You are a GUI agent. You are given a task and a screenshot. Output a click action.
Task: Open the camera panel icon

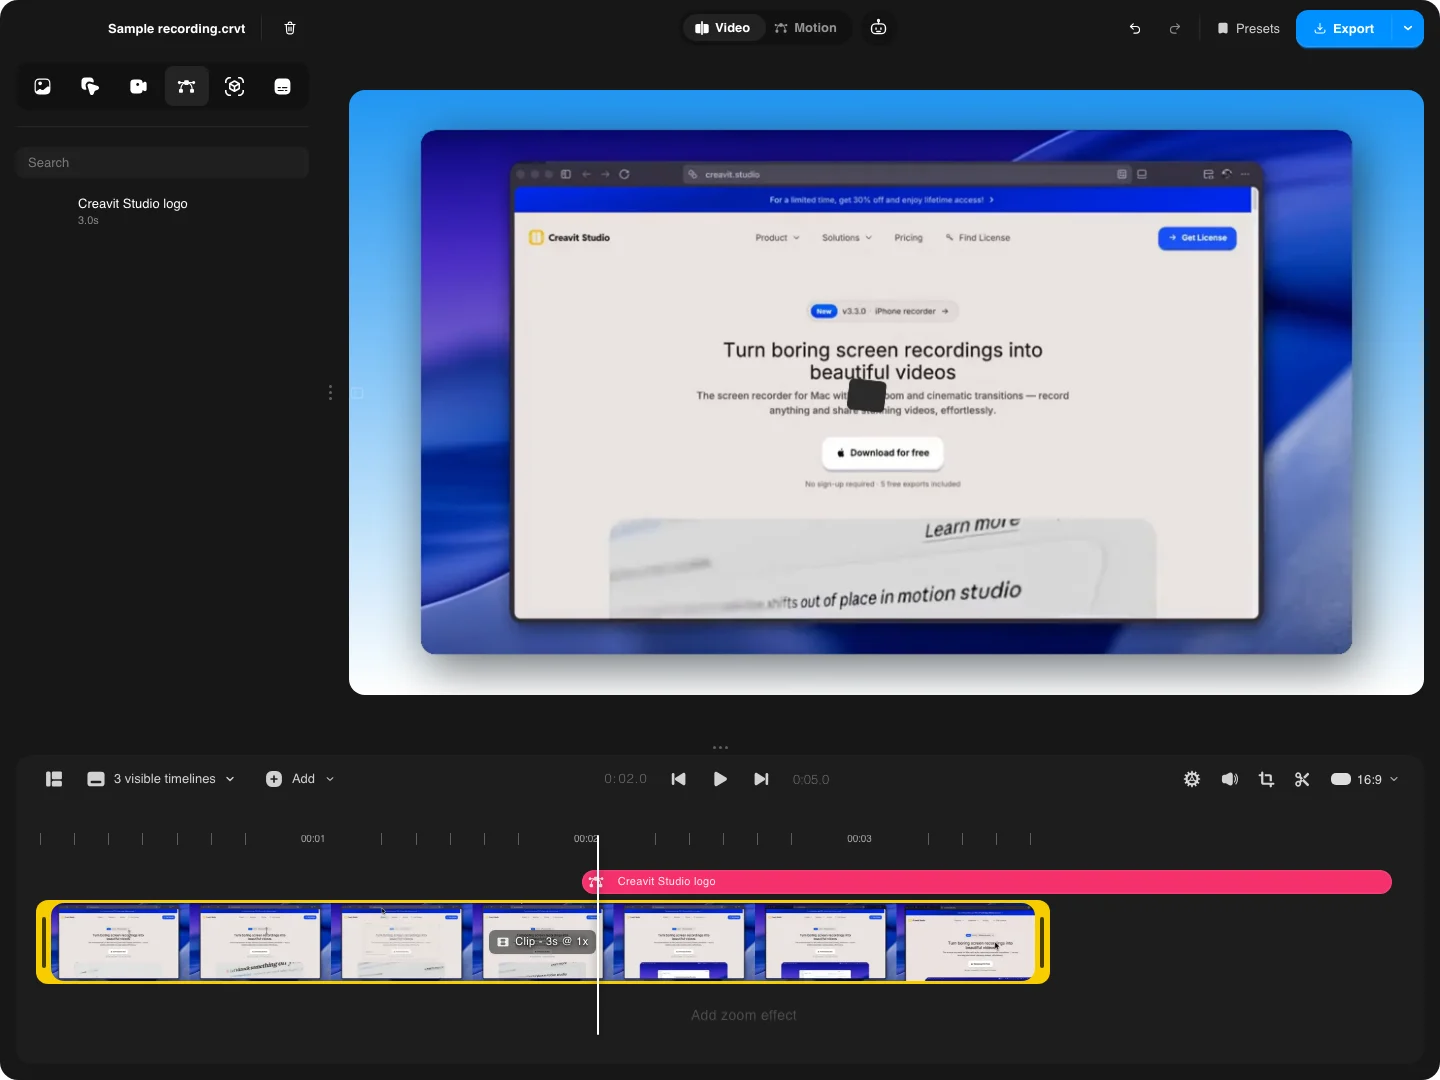point(138,86)
